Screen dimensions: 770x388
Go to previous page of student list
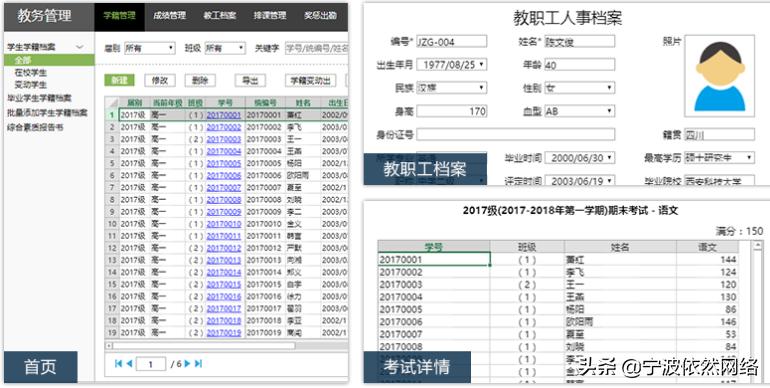pos(129,363)
